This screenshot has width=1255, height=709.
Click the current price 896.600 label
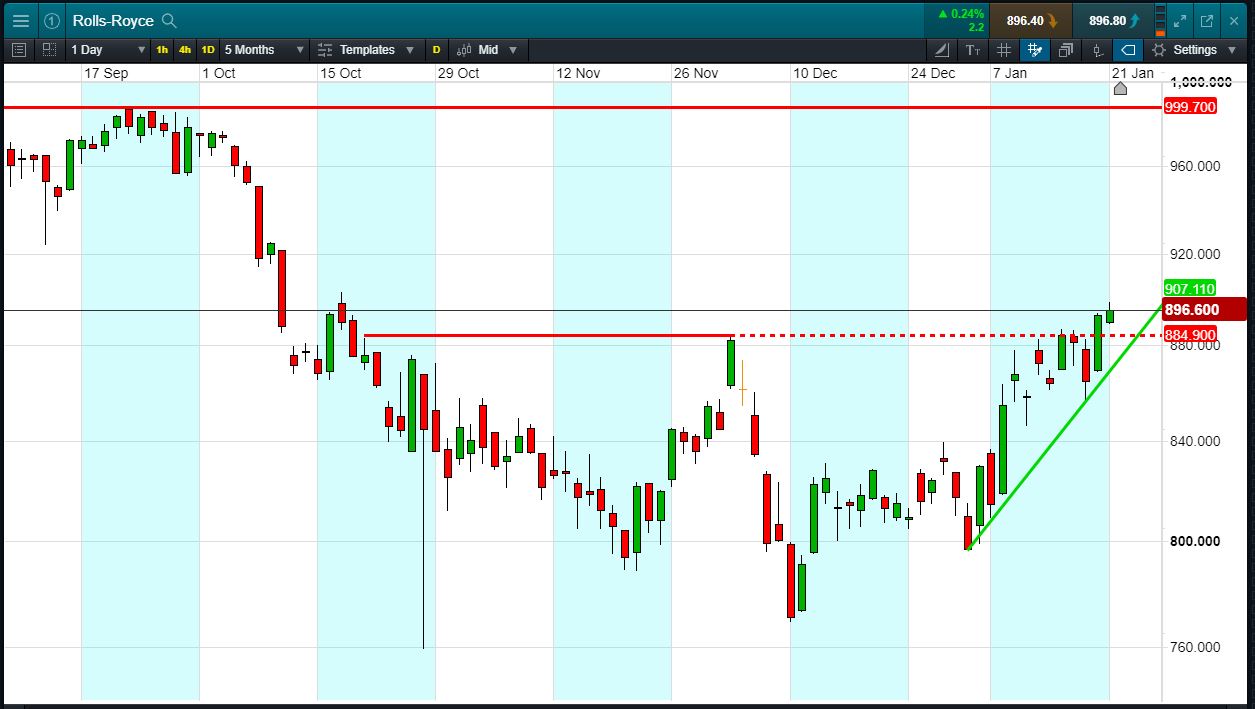point(1204,310)
